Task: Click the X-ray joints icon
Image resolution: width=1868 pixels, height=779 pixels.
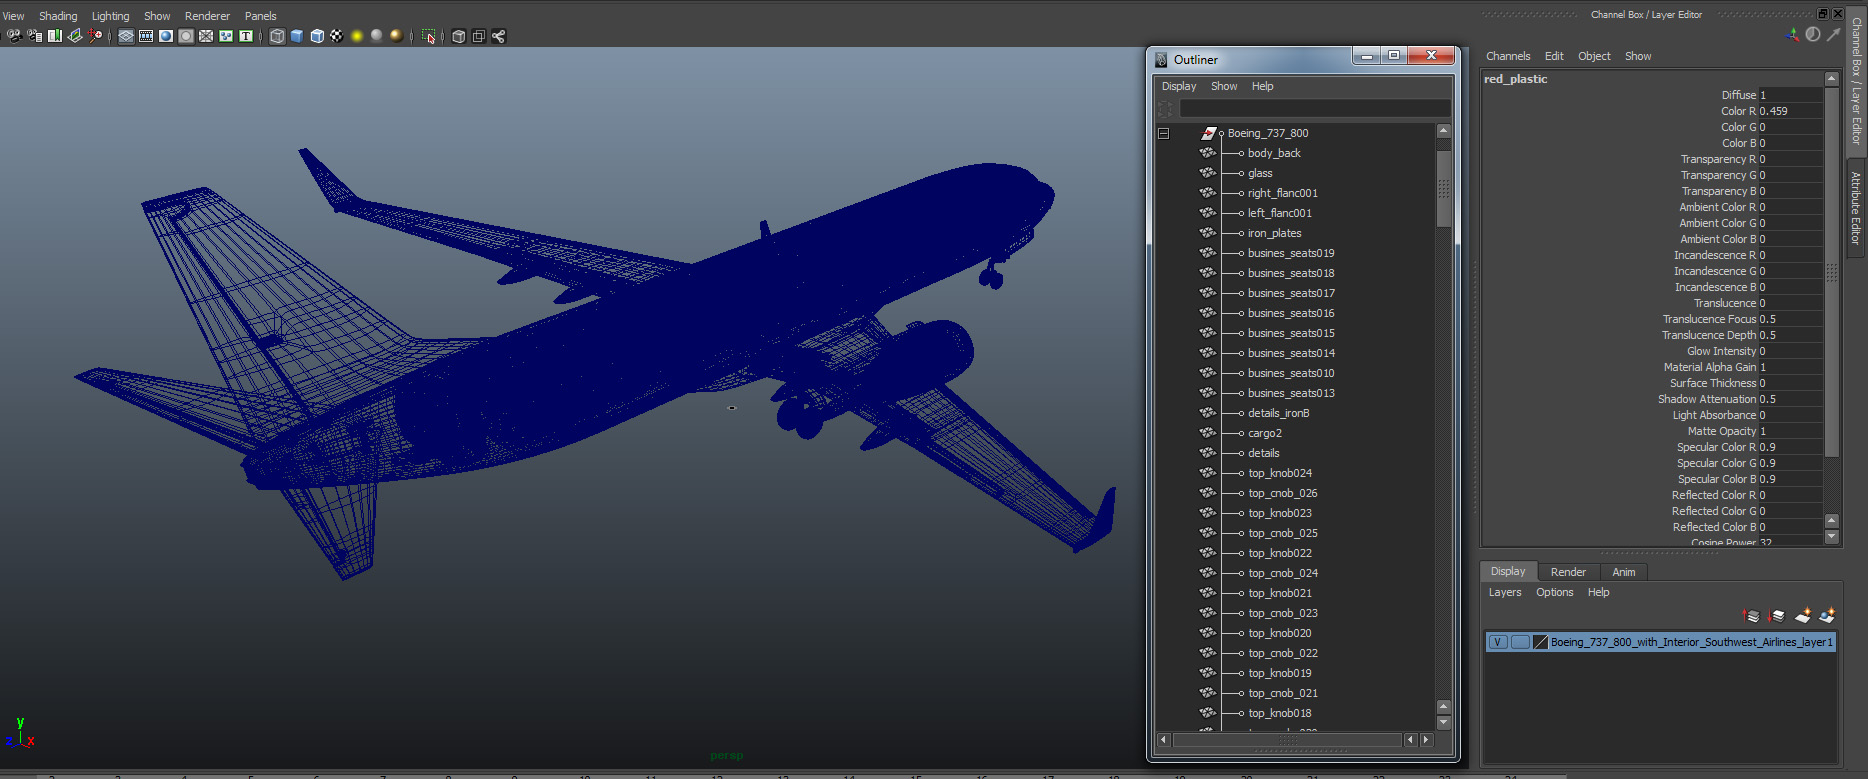Action: (499, 36)
